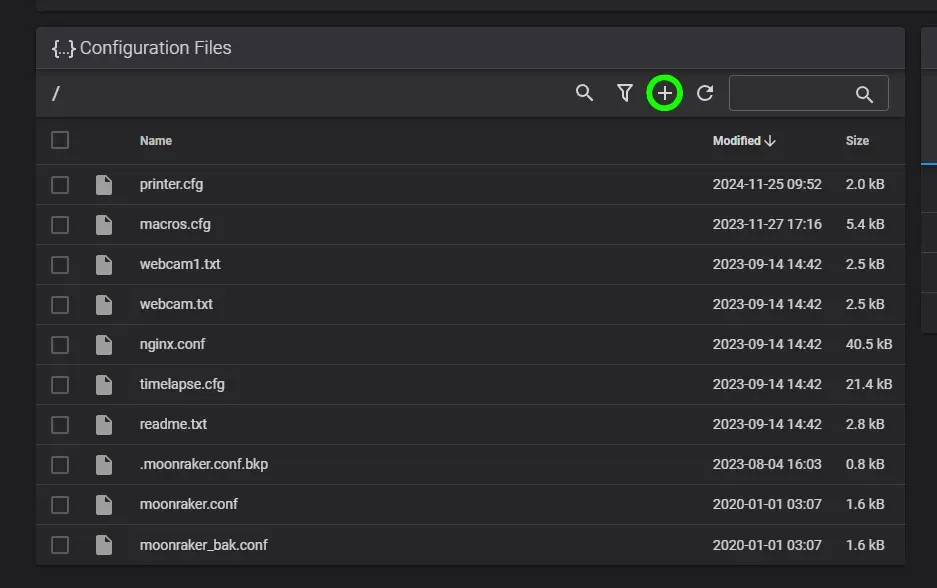Toggle the select-all checkbox in header

[x=60, y=140]
